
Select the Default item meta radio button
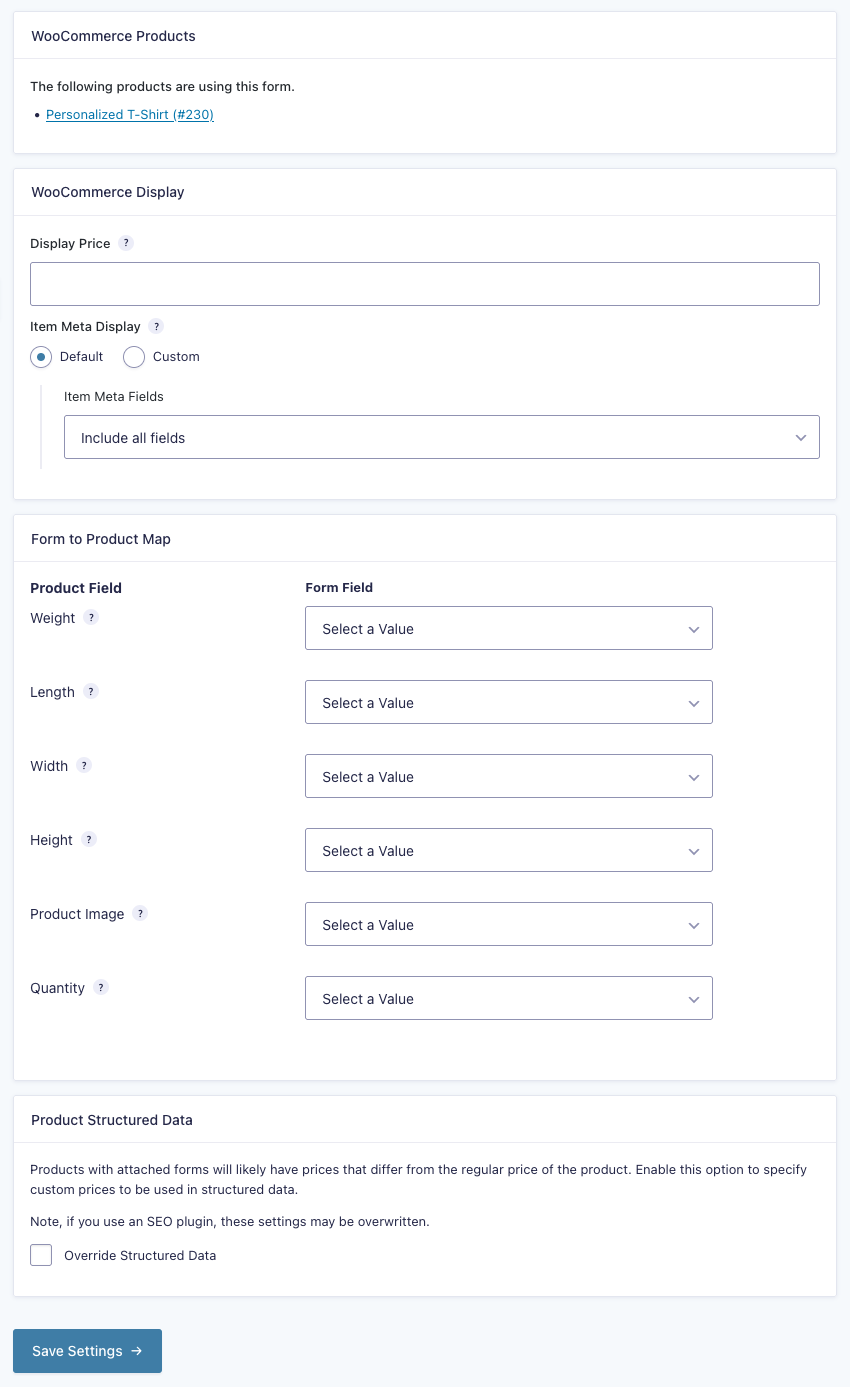pyautogui.click(x=41, y=357)
